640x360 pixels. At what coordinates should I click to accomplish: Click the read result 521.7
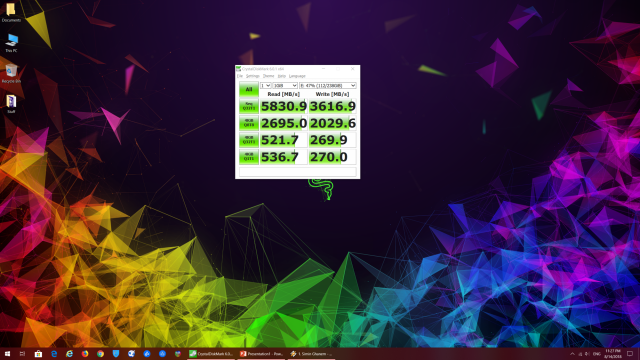click(283, 140)
